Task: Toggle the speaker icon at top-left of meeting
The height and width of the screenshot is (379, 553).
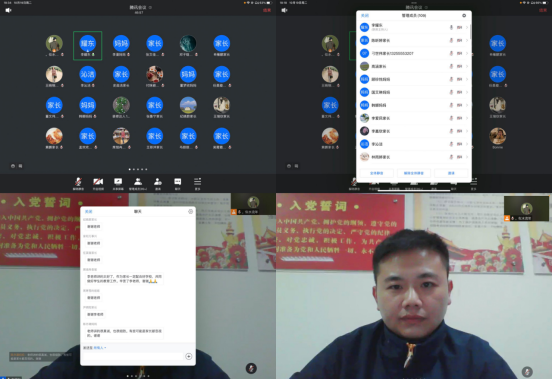Action: click(x=8, y=10)
